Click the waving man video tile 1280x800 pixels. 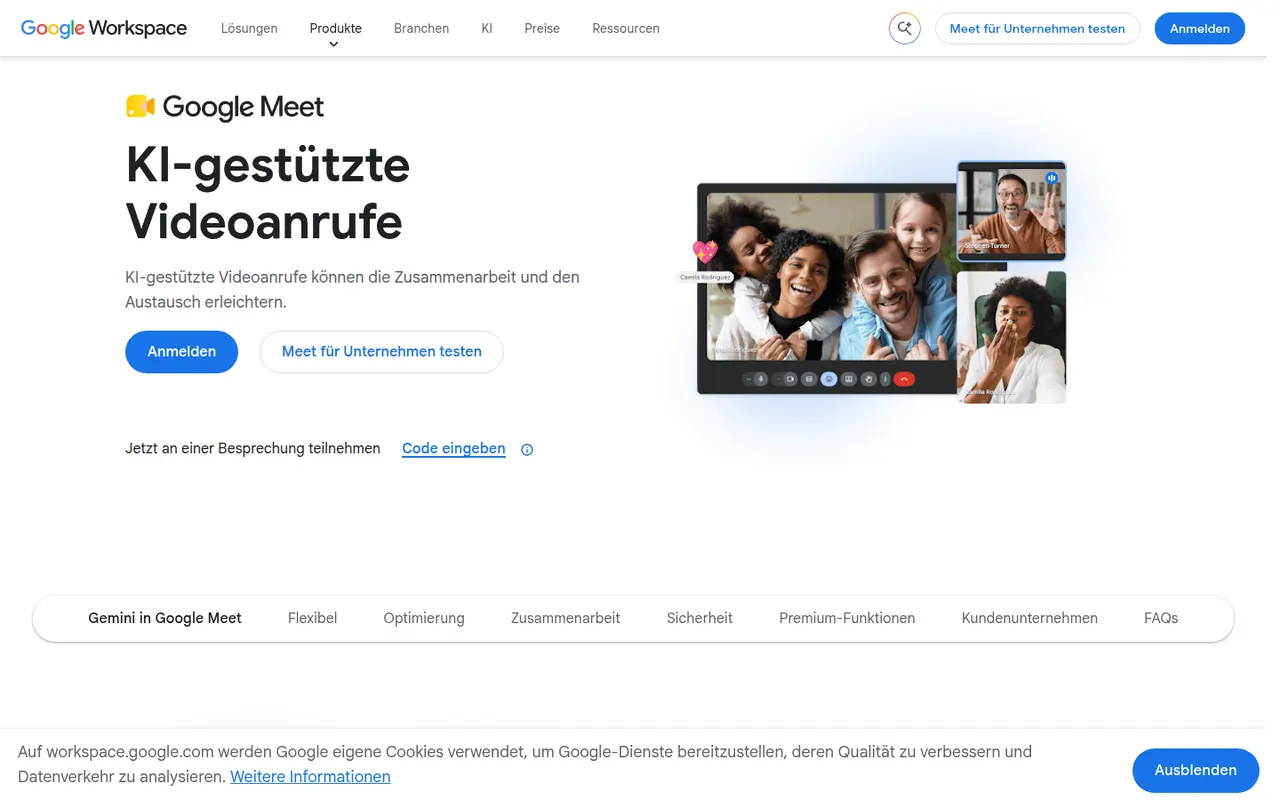(x=1011, y=211)
